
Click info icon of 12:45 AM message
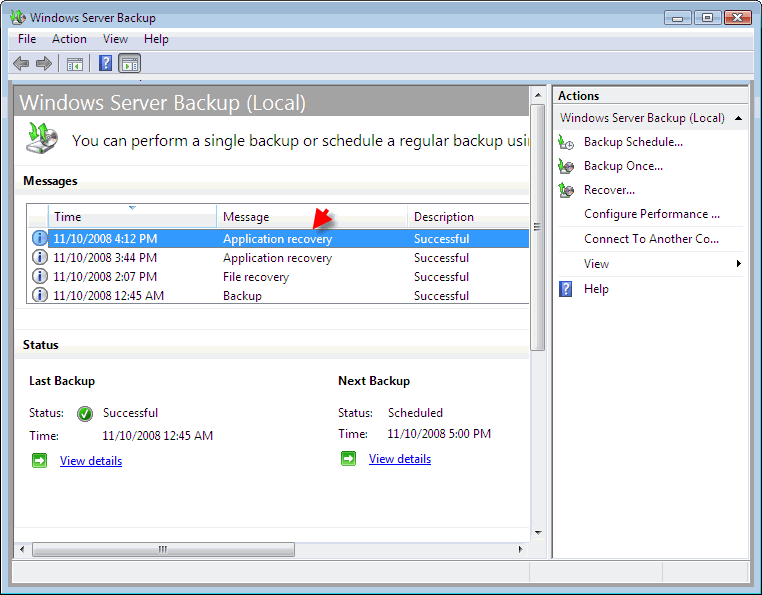click(39, 295)
